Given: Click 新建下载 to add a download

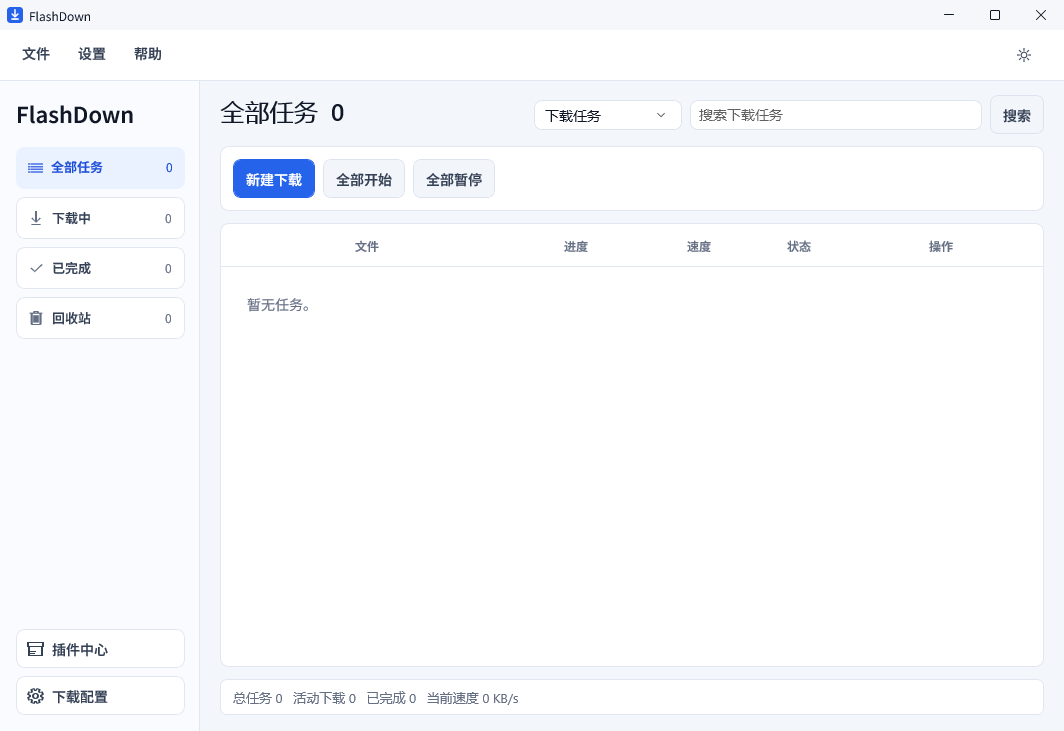Looking at the screenshot, I should coord(273,179).
